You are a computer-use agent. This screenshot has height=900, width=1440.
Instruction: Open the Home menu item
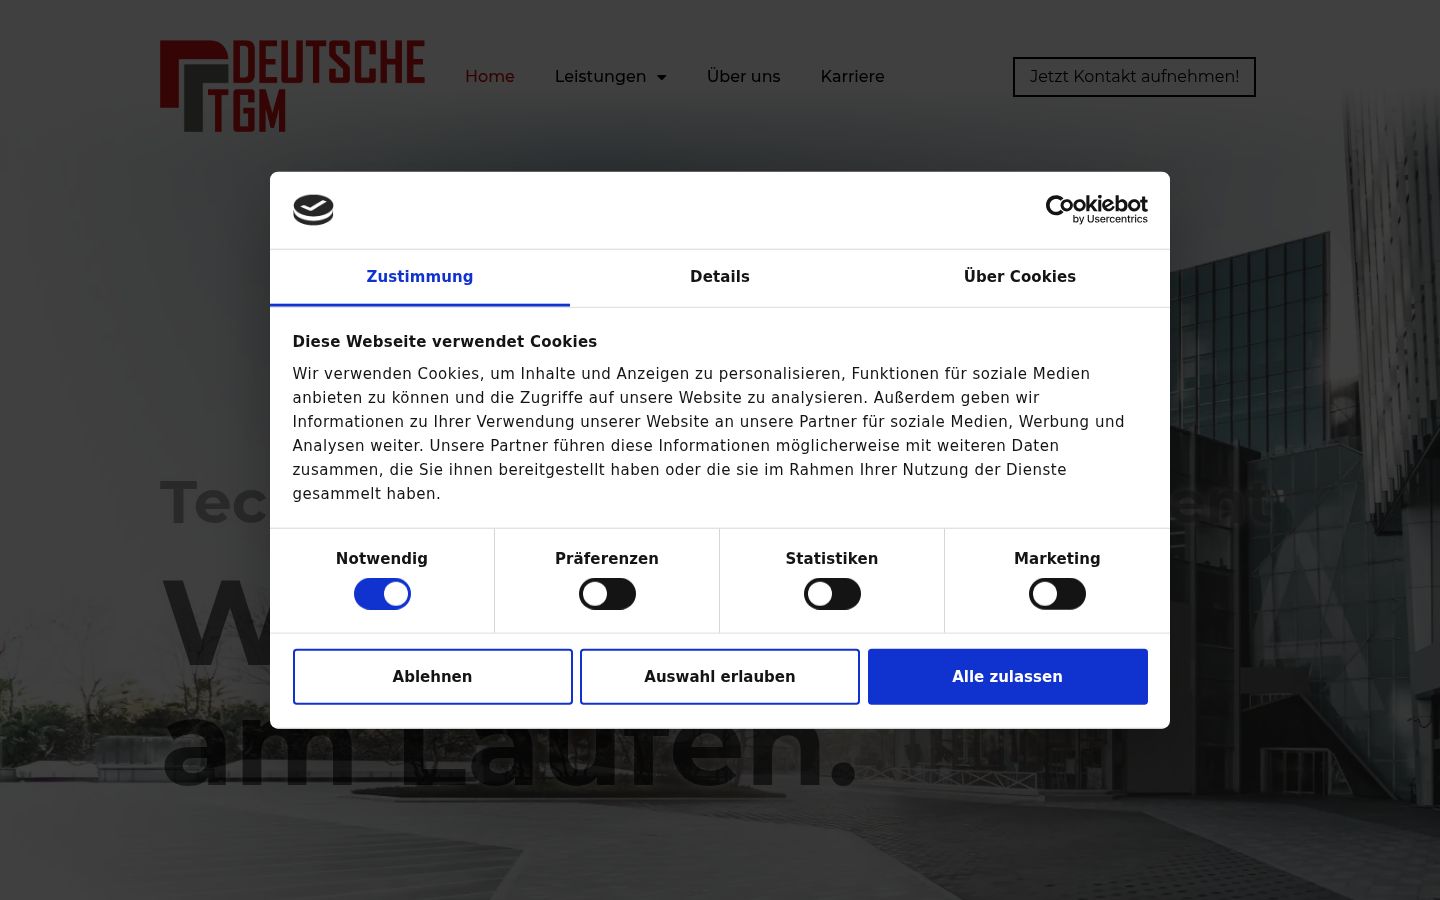490,77
